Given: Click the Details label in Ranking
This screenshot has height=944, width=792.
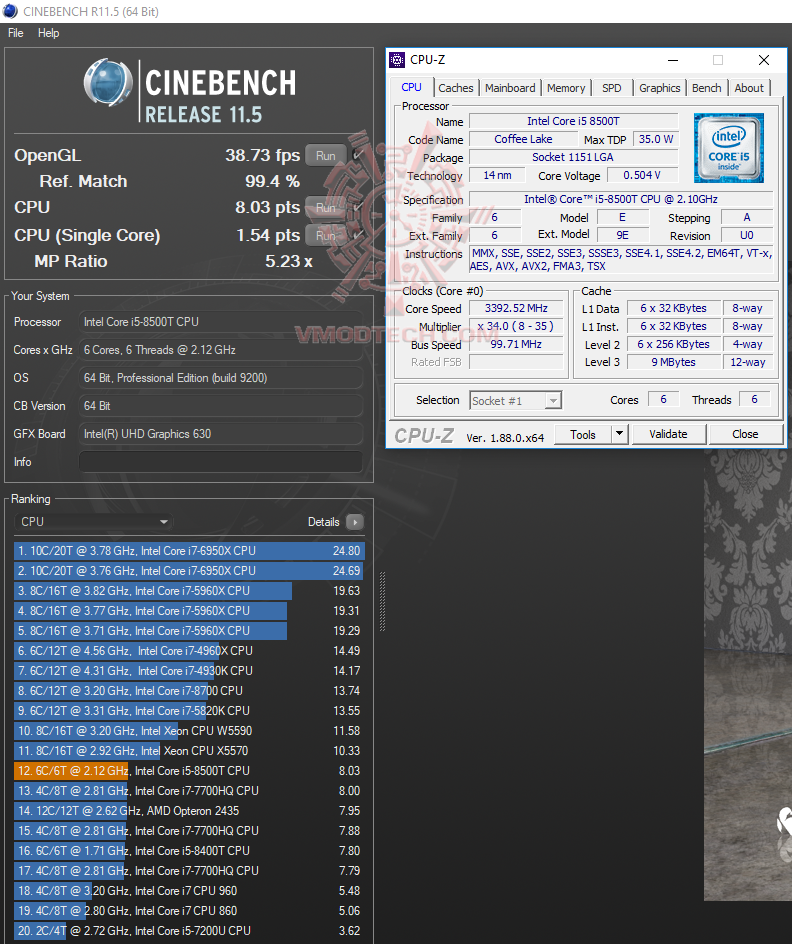Looking at the screenshot, I should (324, 522).
